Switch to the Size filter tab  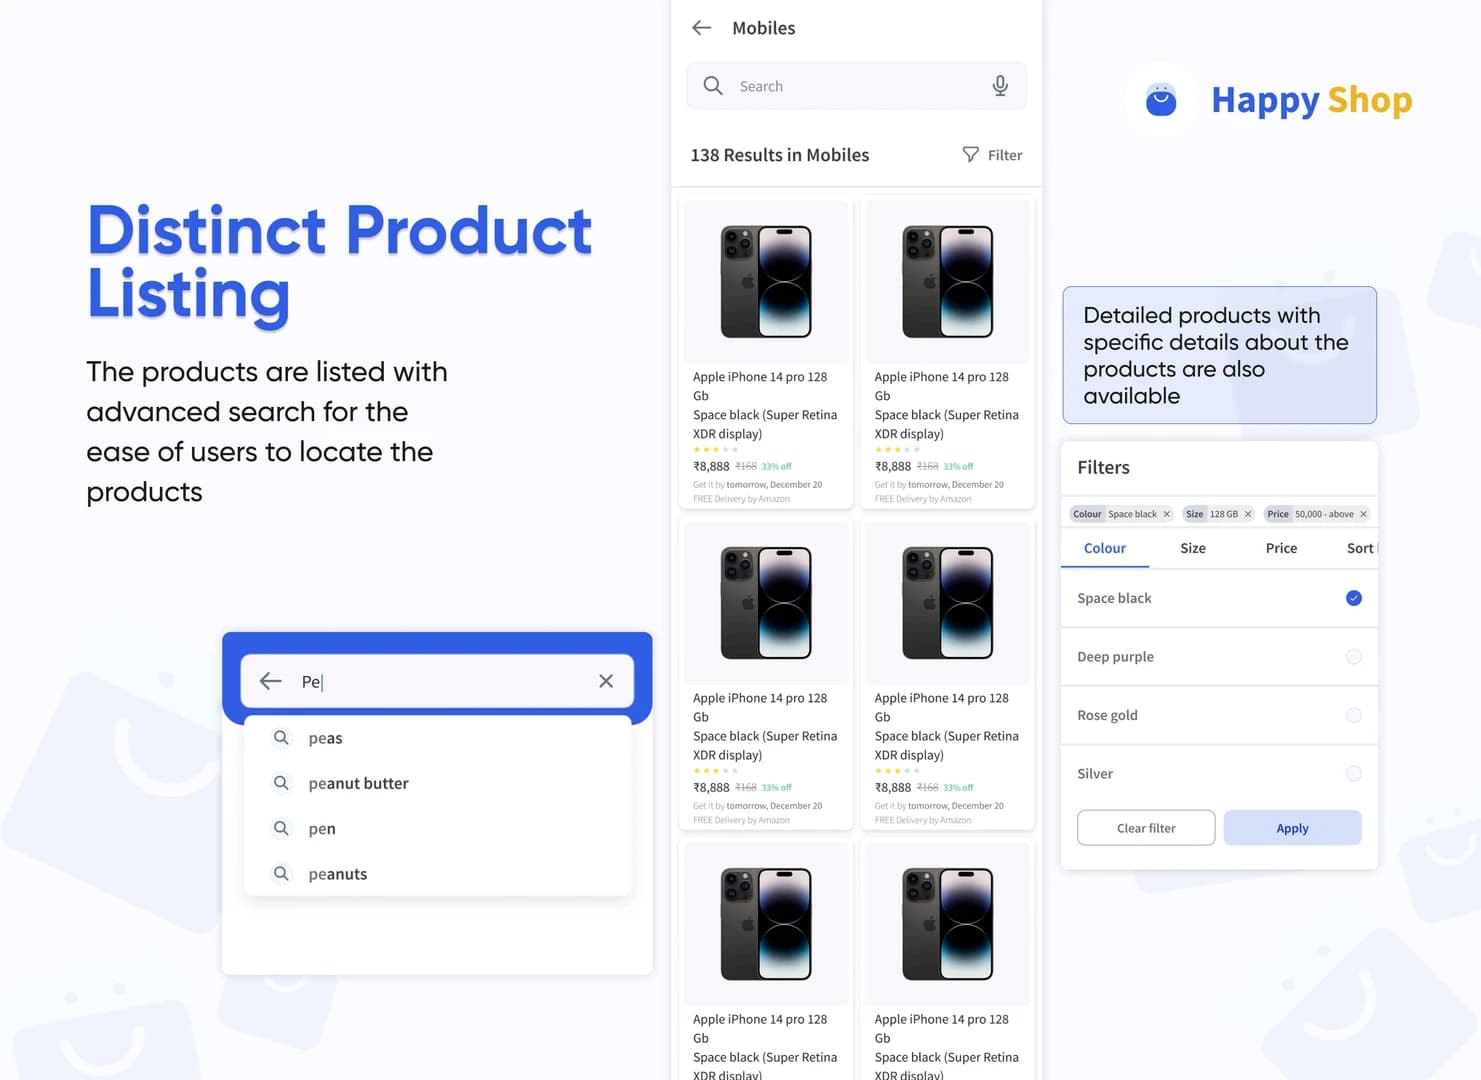pos(1193,548)
